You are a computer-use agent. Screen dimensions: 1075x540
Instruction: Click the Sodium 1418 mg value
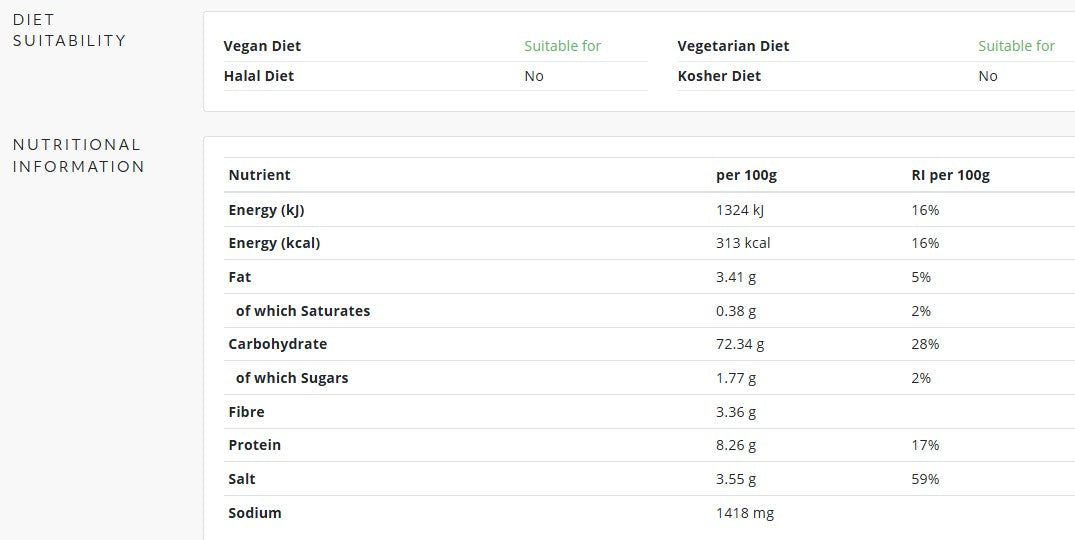(745, 513)
